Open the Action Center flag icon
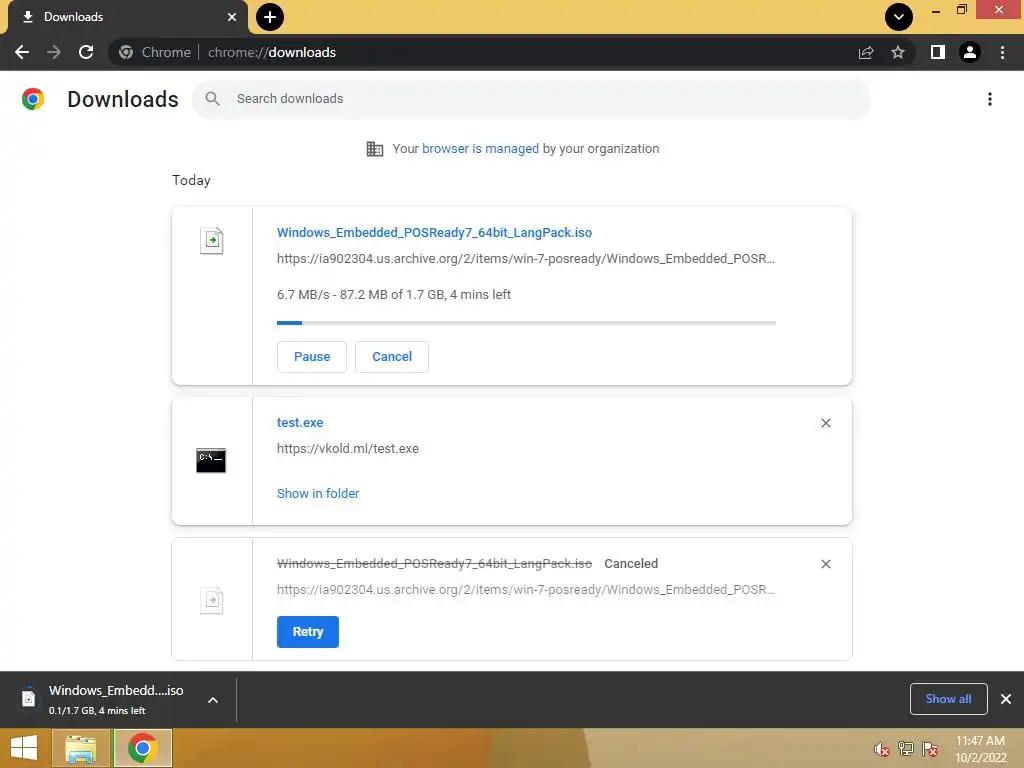 click(930, 749)
